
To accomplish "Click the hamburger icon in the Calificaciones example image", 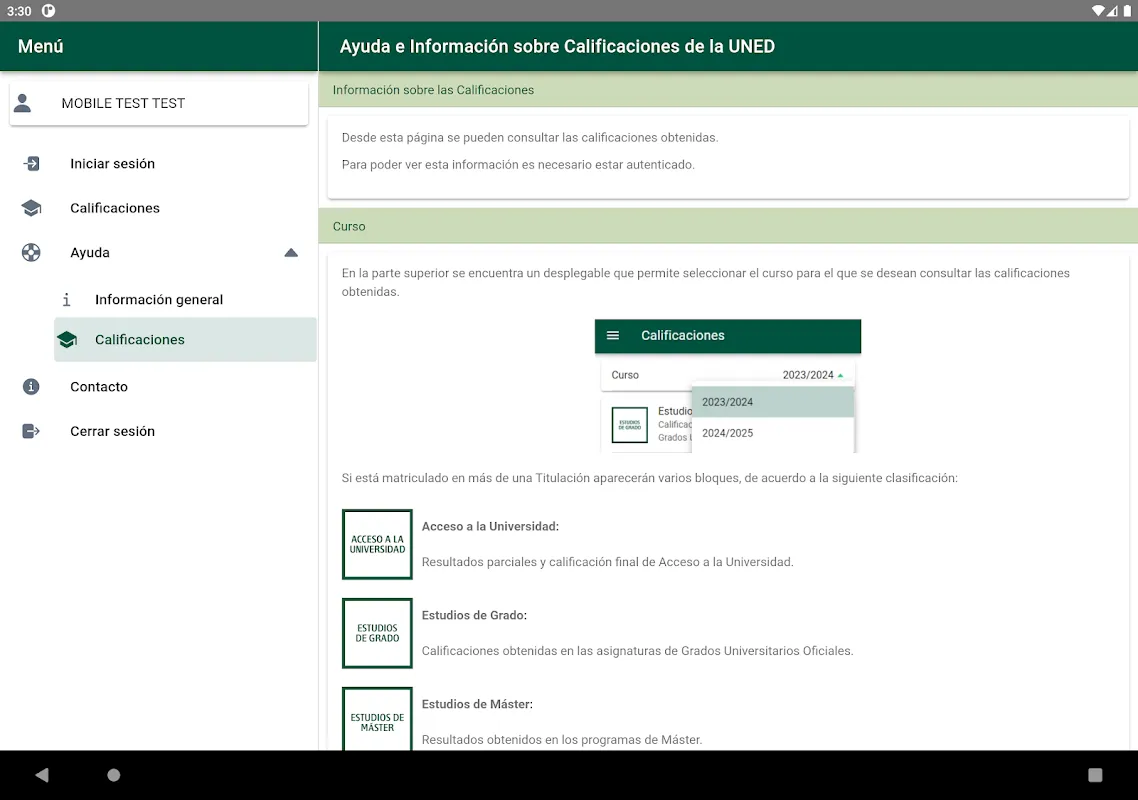I will click(613, 335).
